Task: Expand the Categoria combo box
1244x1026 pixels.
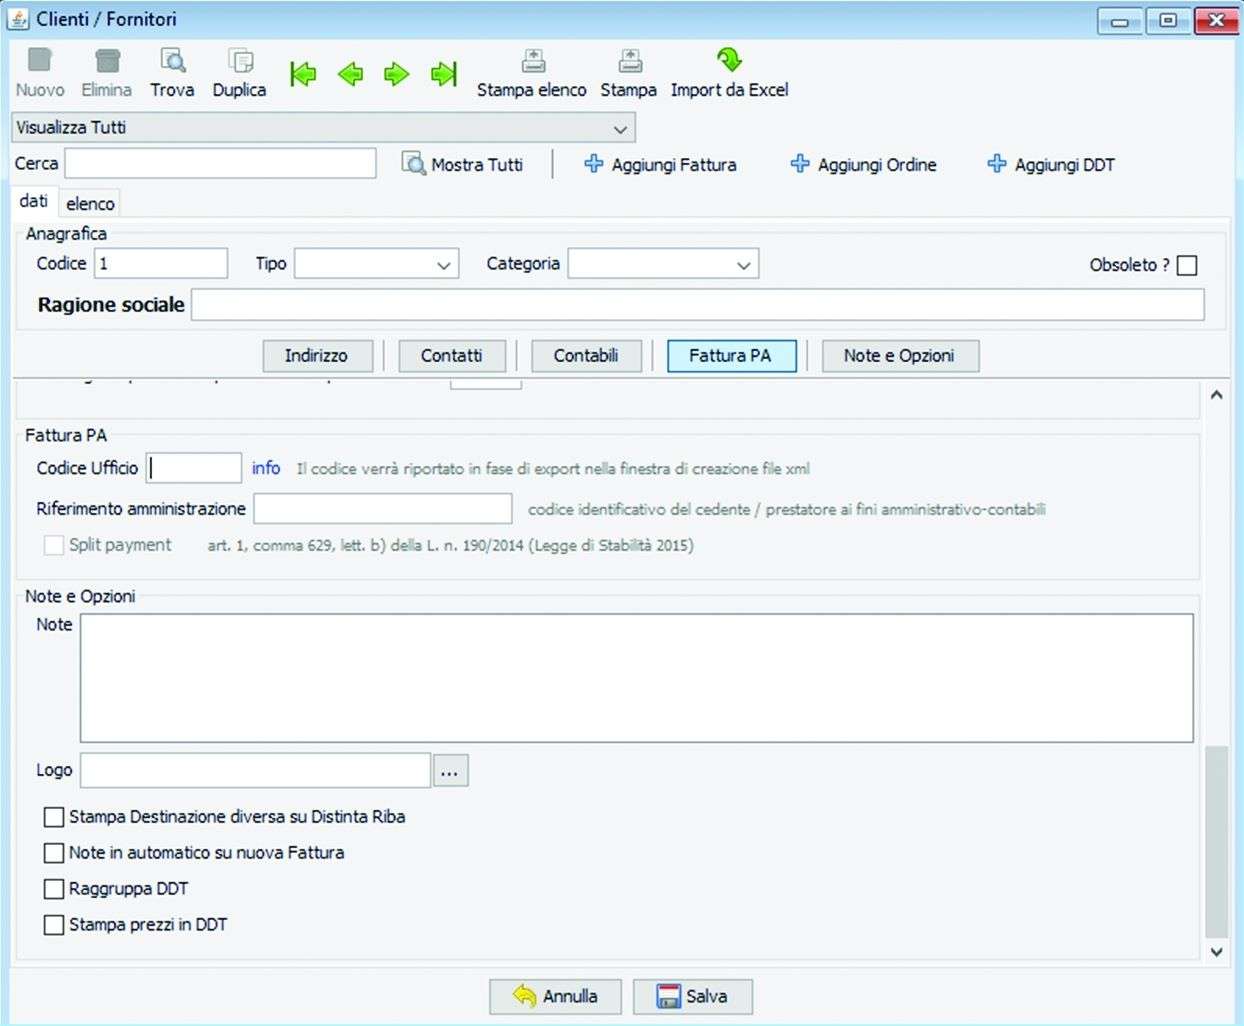Action: click(743, 265)
